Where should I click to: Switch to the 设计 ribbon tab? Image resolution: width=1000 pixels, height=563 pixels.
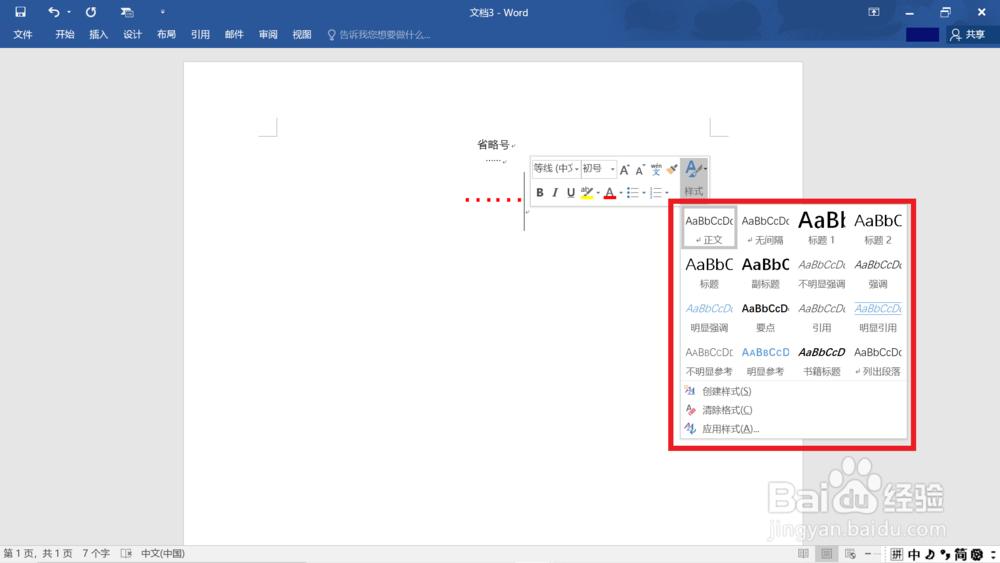(x=132, y=34)
